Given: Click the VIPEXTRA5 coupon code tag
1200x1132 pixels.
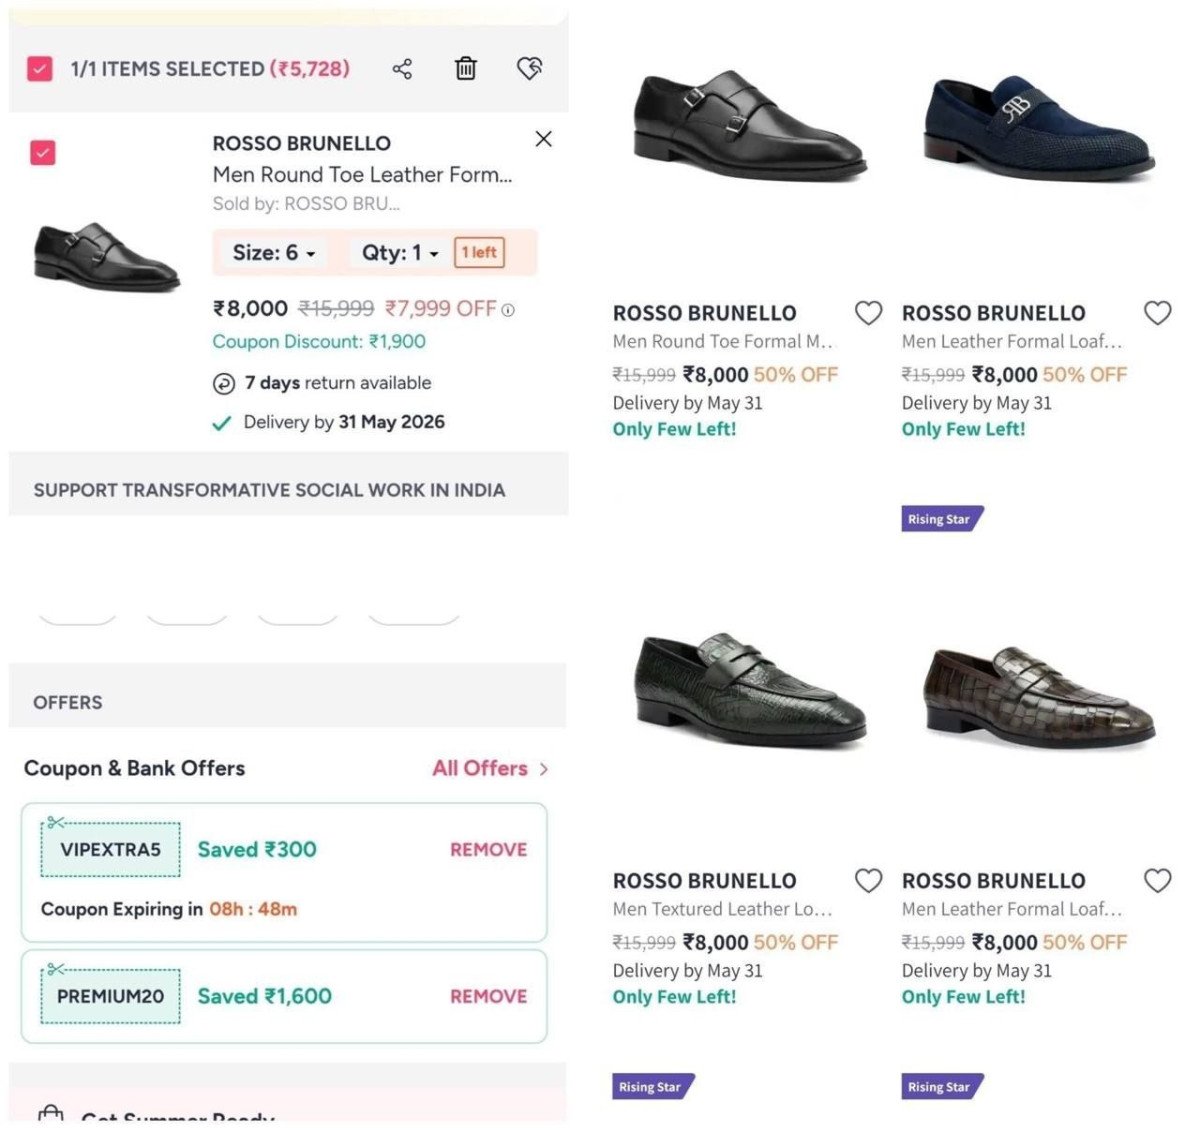Looking at the screenshot, I should tap(110, 850).
